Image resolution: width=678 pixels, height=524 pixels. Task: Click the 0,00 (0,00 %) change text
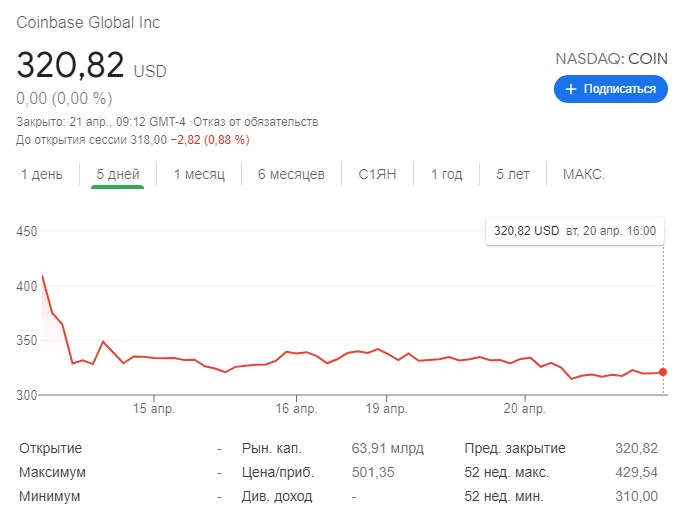[x=64, y=99]
